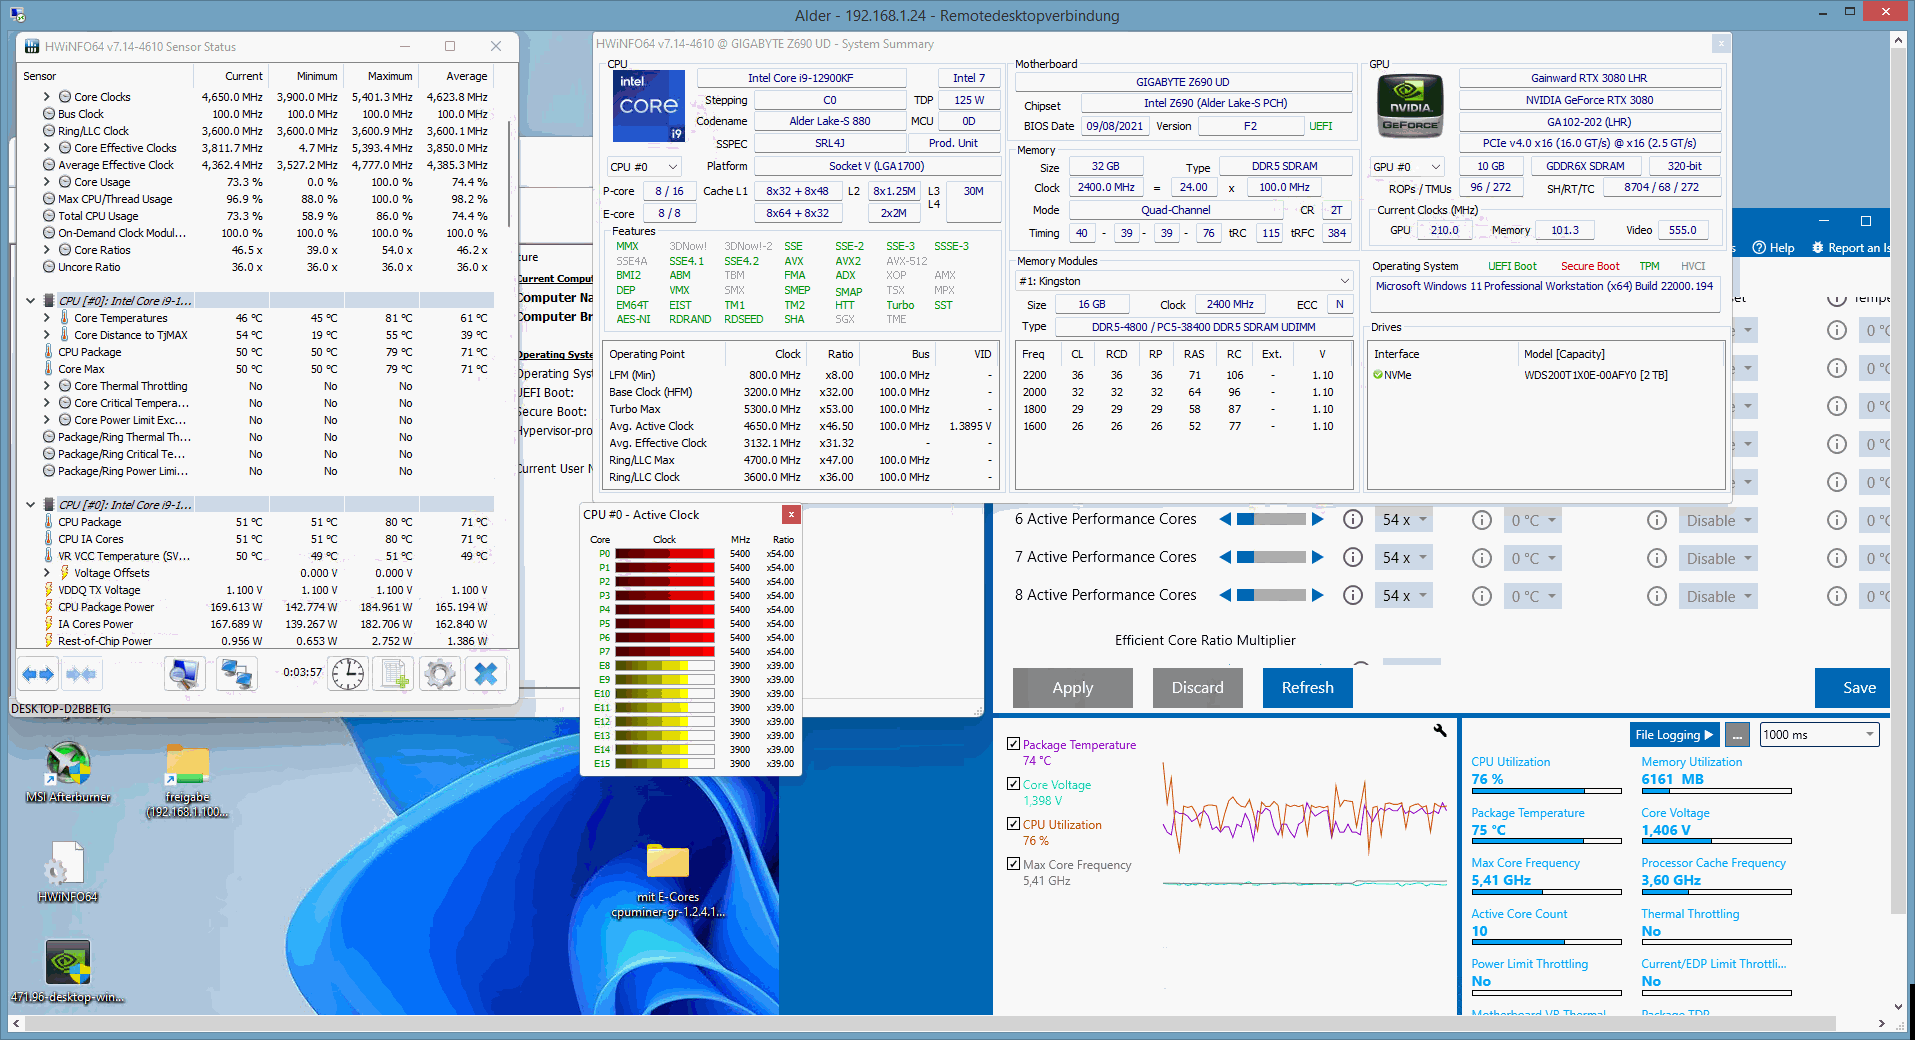This screenshot has height=1040, width=1915.
Task: Open sensor settings gear icon
Action: (440, 675)
